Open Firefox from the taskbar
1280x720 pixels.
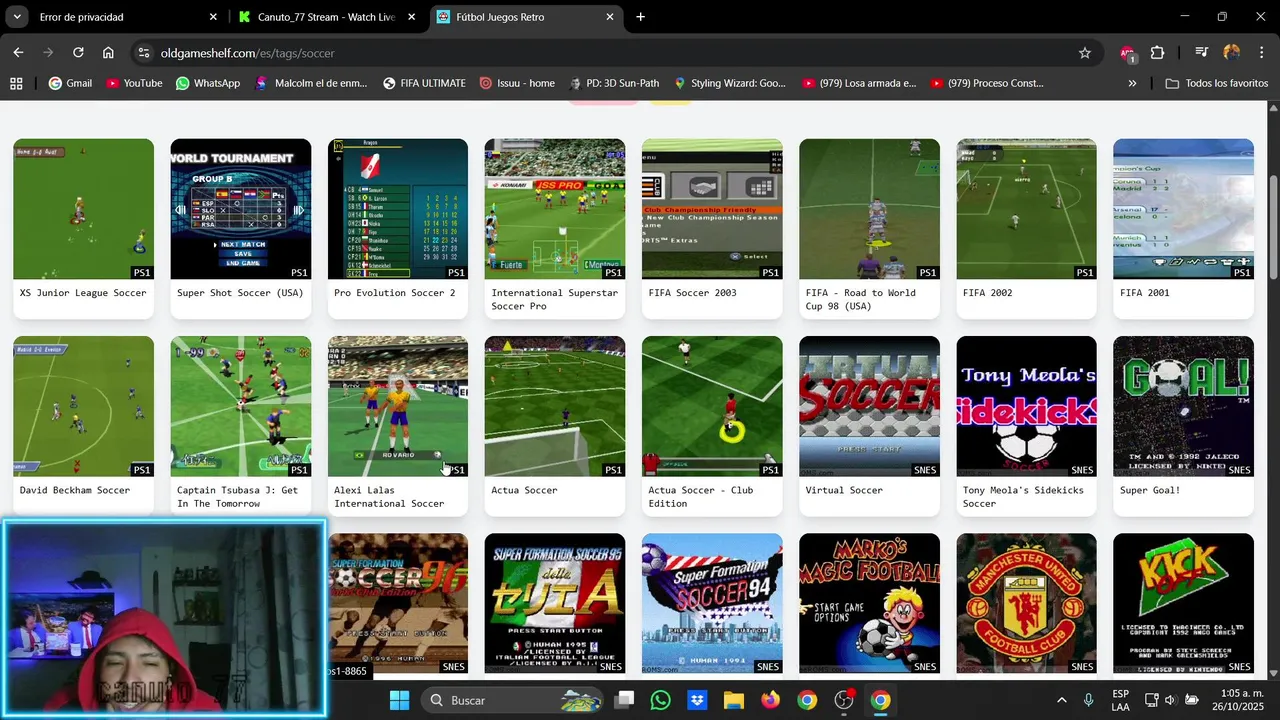(770, 700)
